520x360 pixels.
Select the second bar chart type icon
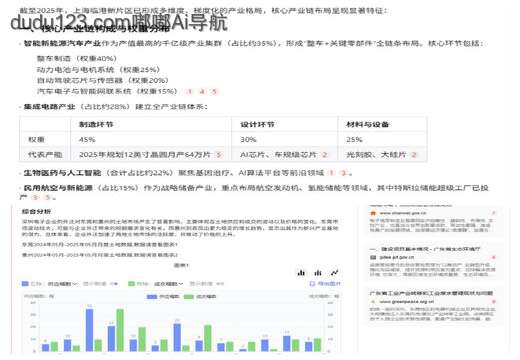(x=318, y=273)
